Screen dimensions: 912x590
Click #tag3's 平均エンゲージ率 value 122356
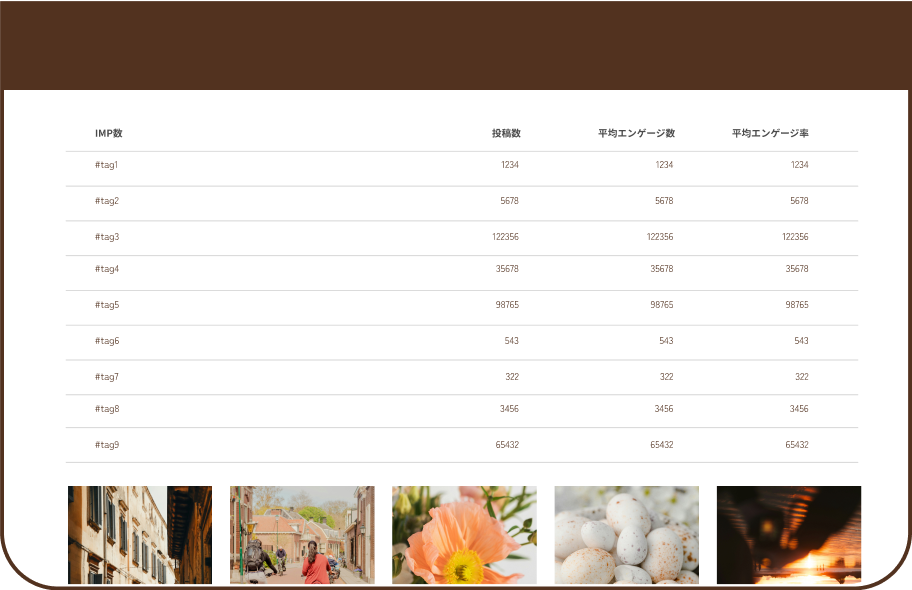(x=795, y=237)
